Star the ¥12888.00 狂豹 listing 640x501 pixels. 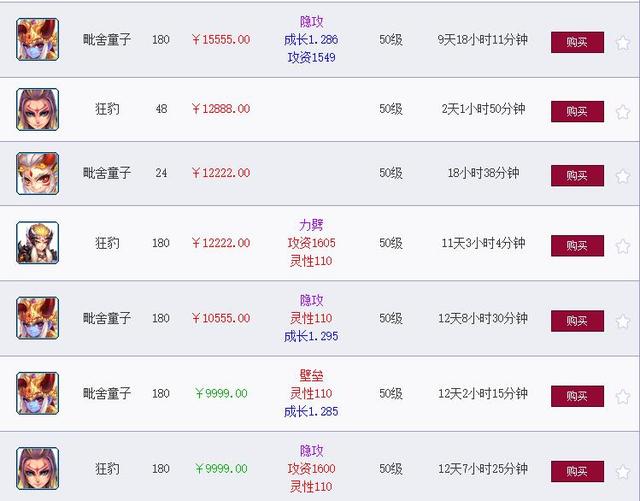(623, 111)
